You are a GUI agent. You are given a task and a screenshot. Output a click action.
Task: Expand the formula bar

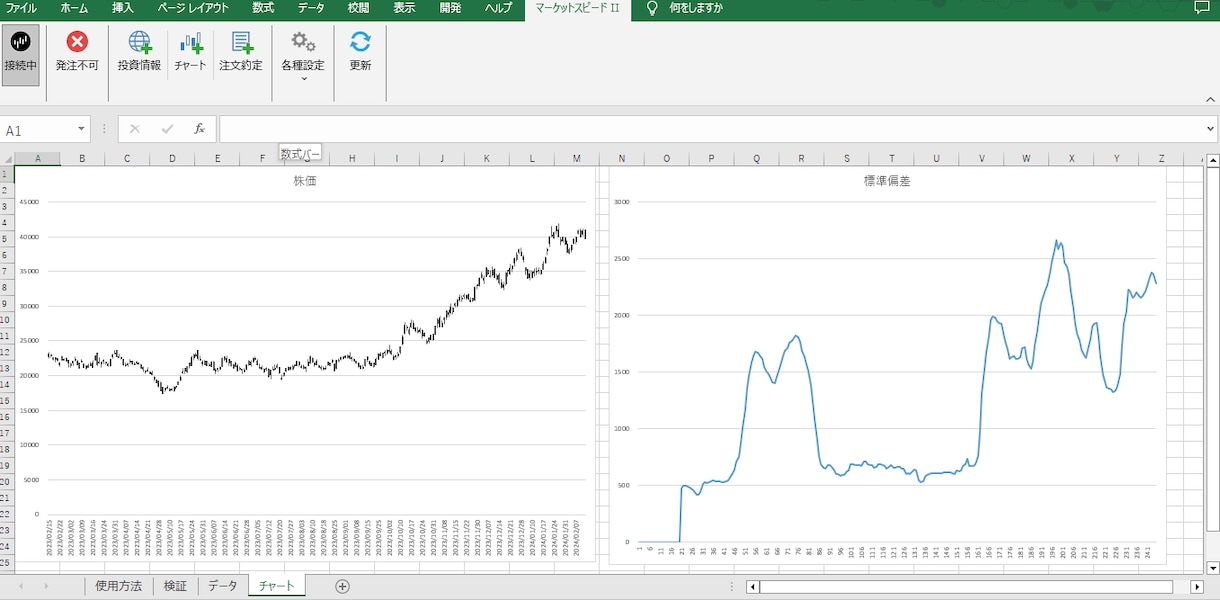[x=1211, y=129]
